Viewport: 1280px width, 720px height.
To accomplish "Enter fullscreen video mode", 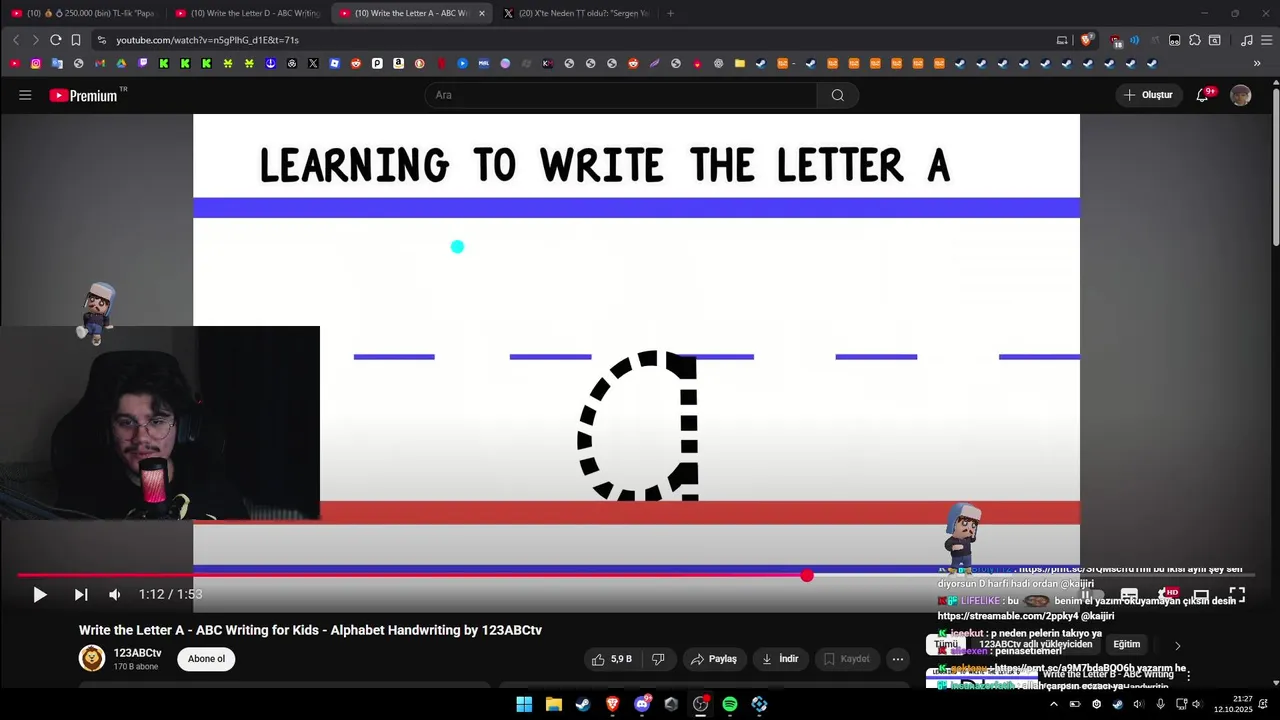I will coord(1237,595).
